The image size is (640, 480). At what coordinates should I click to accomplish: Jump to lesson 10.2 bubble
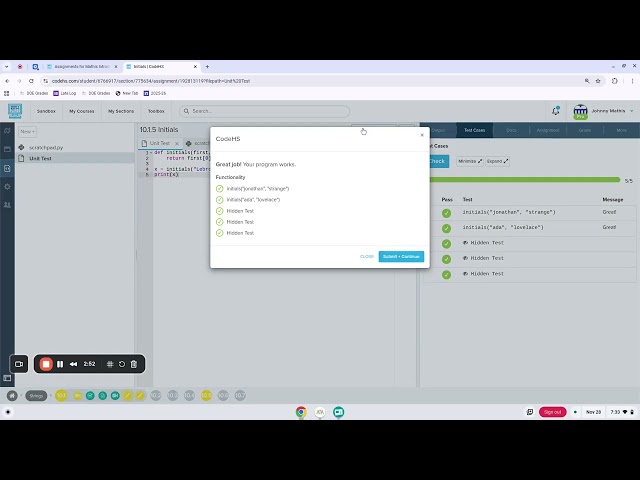pos(156,396)
